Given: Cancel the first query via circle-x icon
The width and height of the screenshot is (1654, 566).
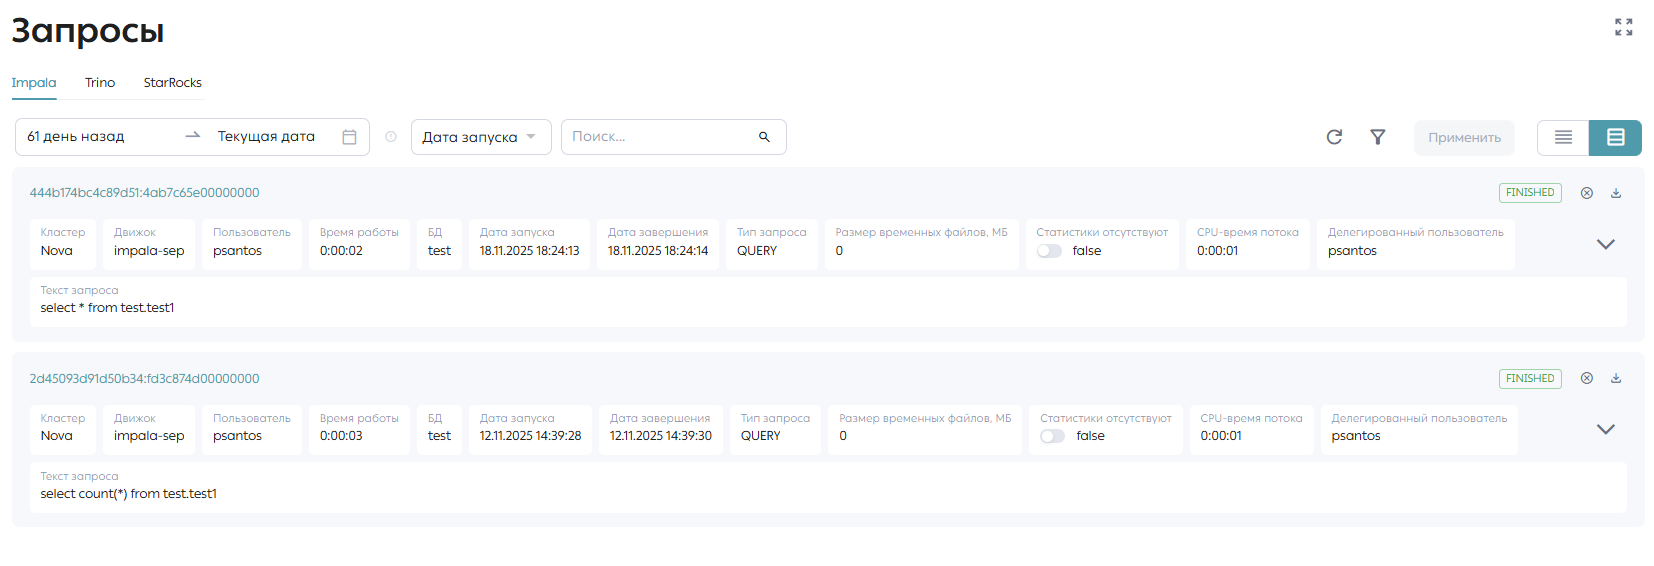Looking at the screenshot, I should pos(1586,193).
